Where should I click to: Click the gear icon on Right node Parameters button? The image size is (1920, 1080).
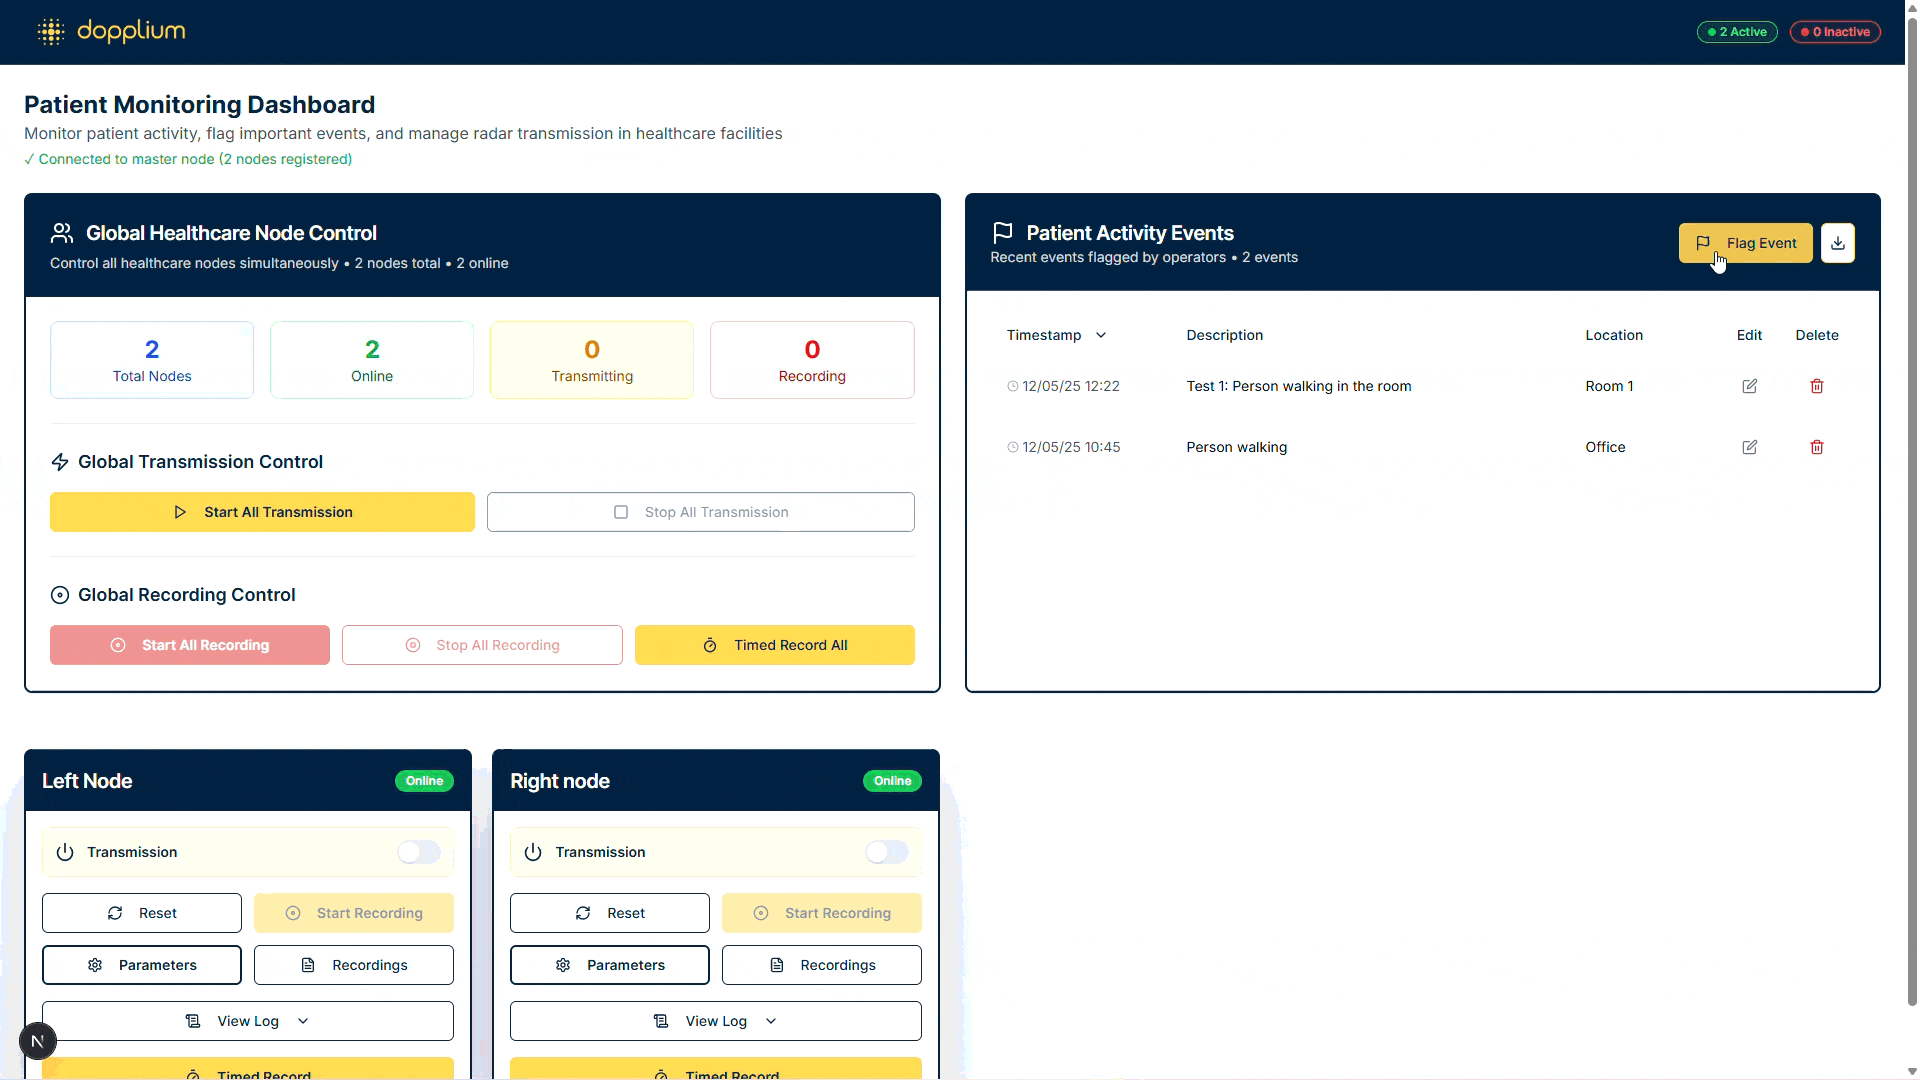pos(562,965)
